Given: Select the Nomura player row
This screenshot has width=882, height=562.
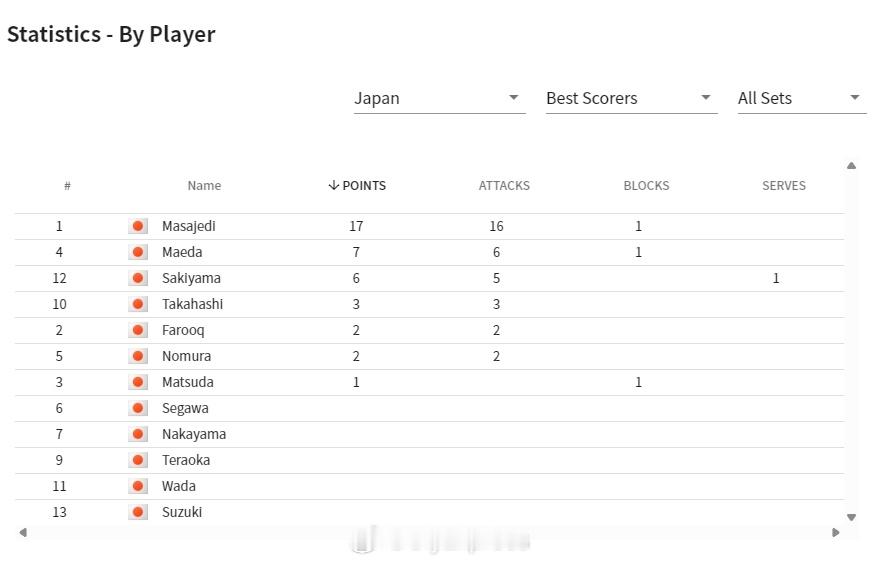Looking at the screenshot, I should click(429, 356).
